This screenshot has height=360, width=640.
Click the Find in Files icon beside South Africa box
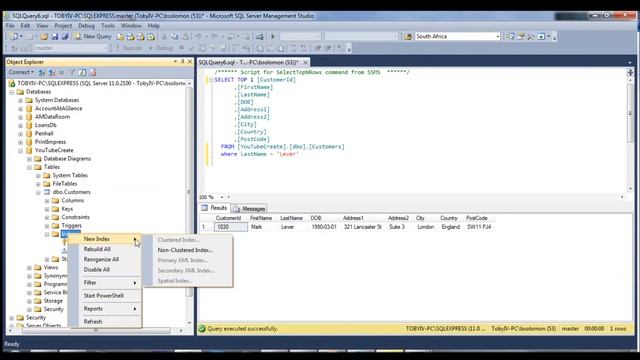408,37
